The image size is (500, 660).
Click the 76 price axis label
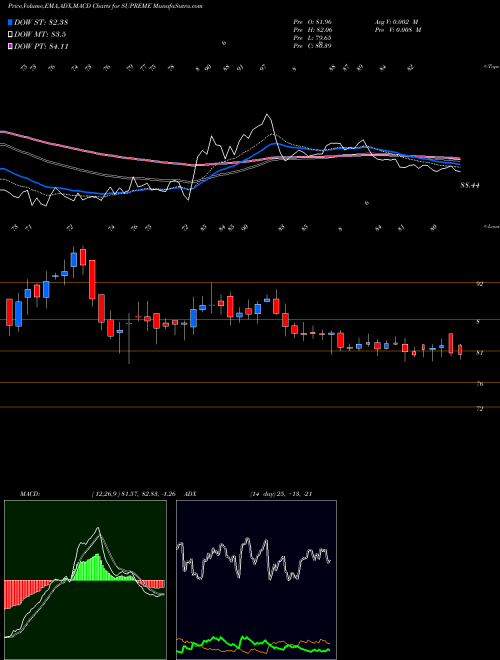click(x=479, y=384)
